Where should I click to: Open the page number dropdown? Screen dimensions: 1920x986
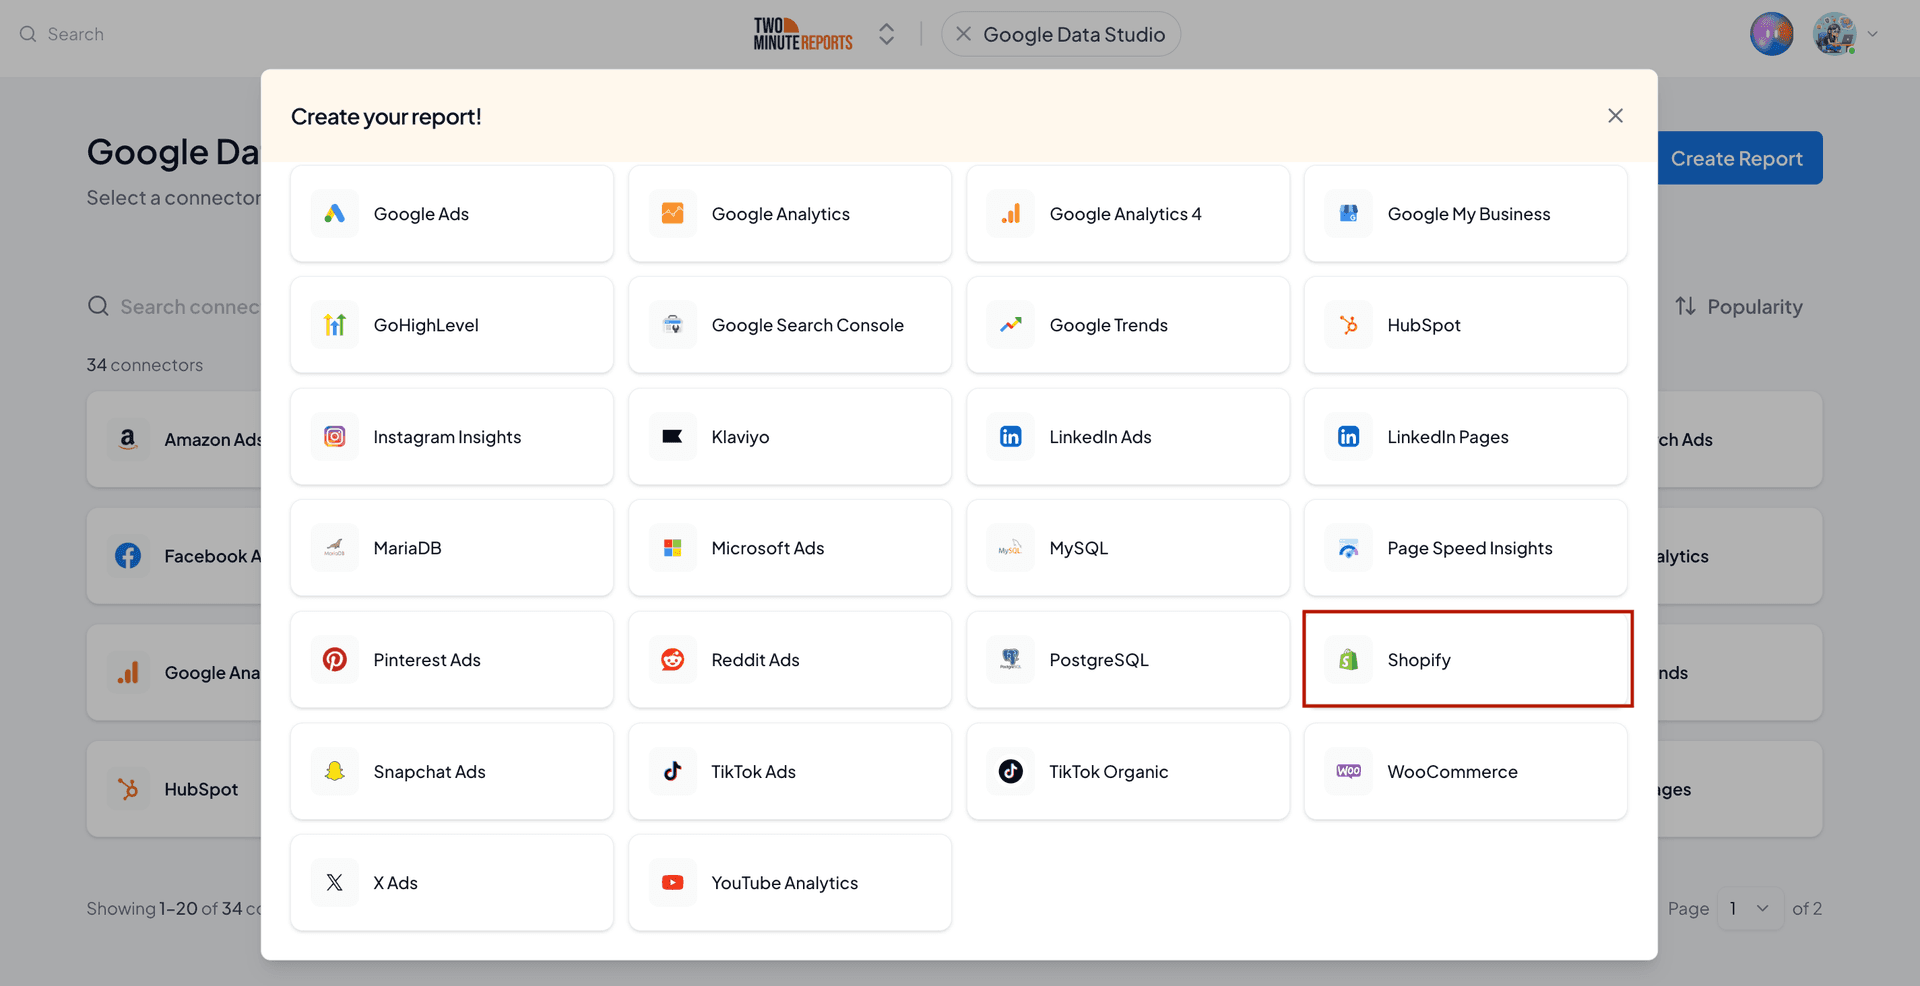tap(1750, 909)
